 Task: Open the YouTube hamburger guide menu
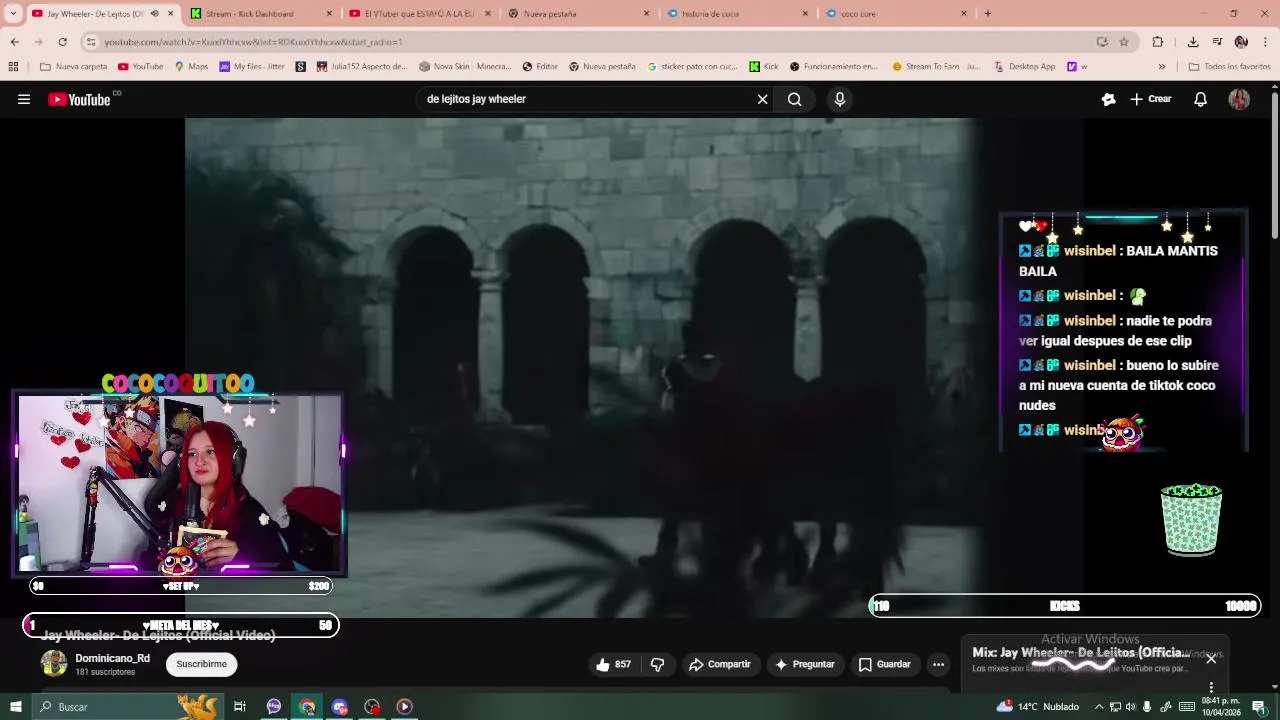(24, 99)
